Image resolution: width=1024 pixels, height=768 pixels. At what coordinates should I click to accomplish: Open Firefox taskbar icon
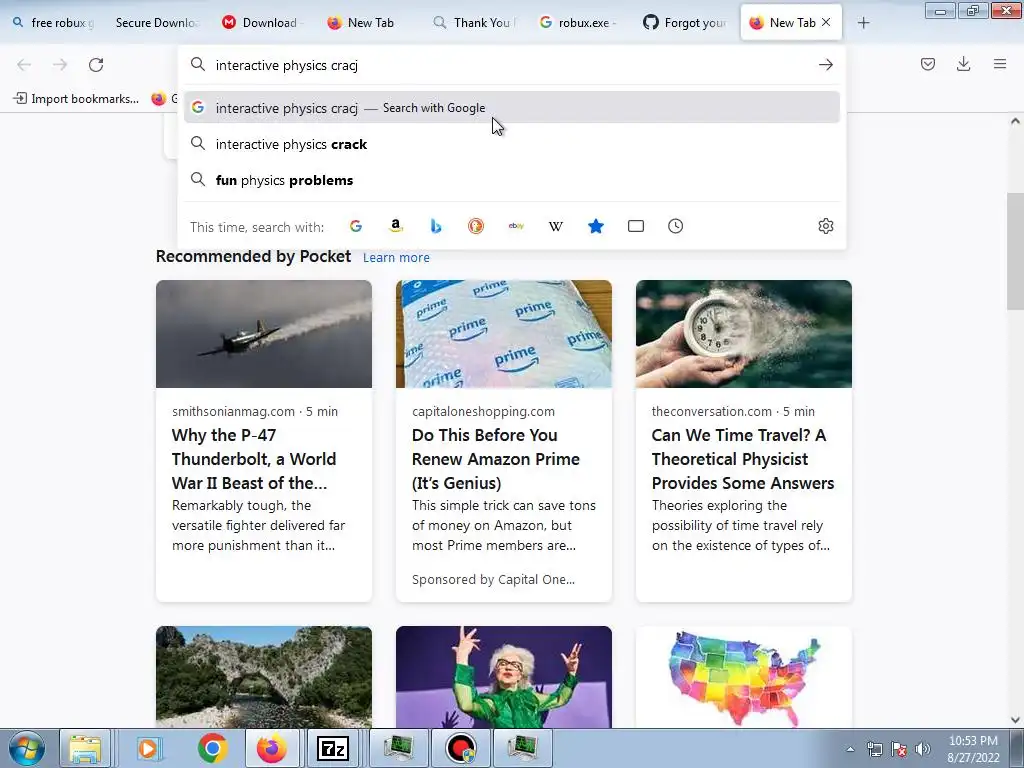pos(272,748)
